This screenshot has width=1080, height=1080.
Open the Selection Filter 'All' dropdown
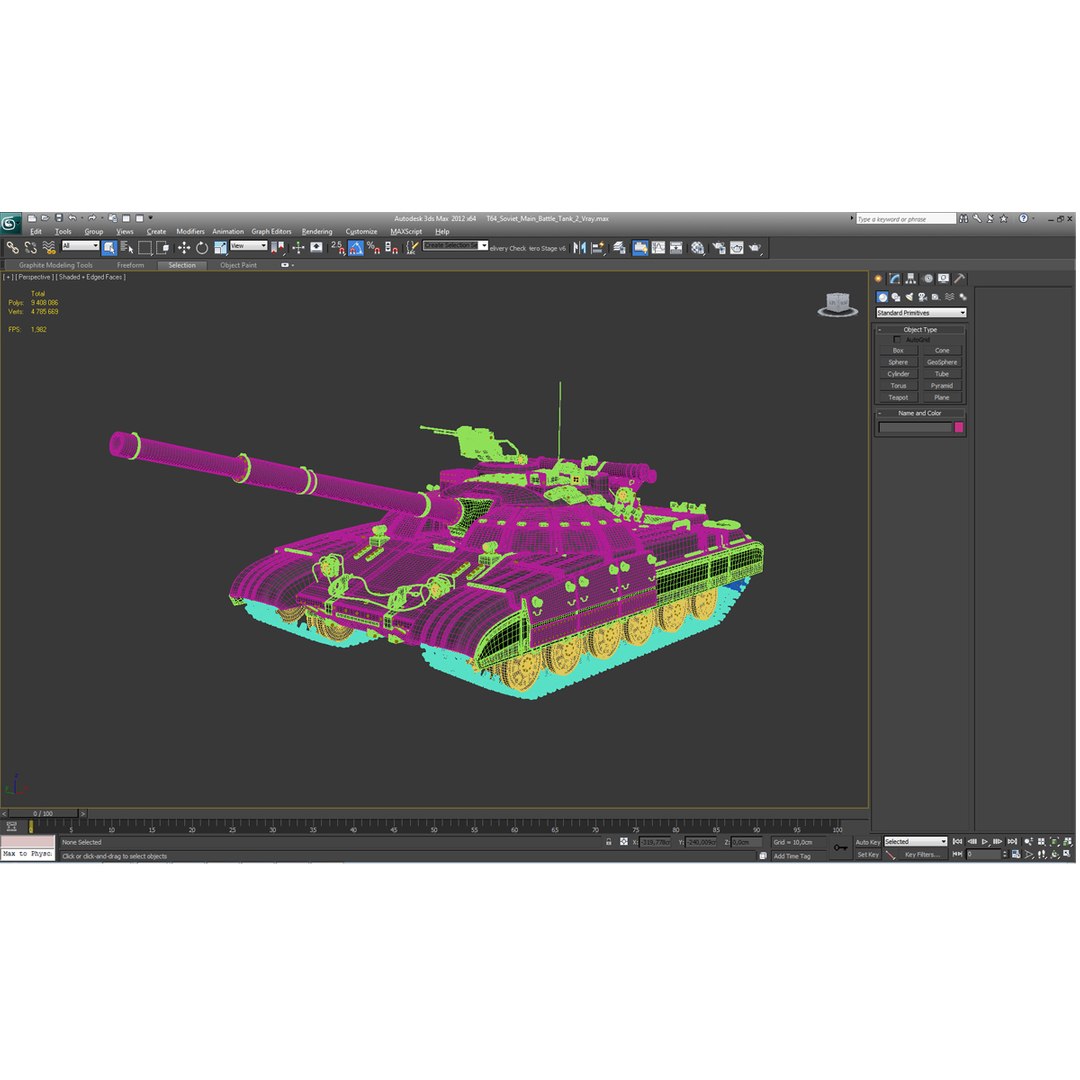click(81, 246)
